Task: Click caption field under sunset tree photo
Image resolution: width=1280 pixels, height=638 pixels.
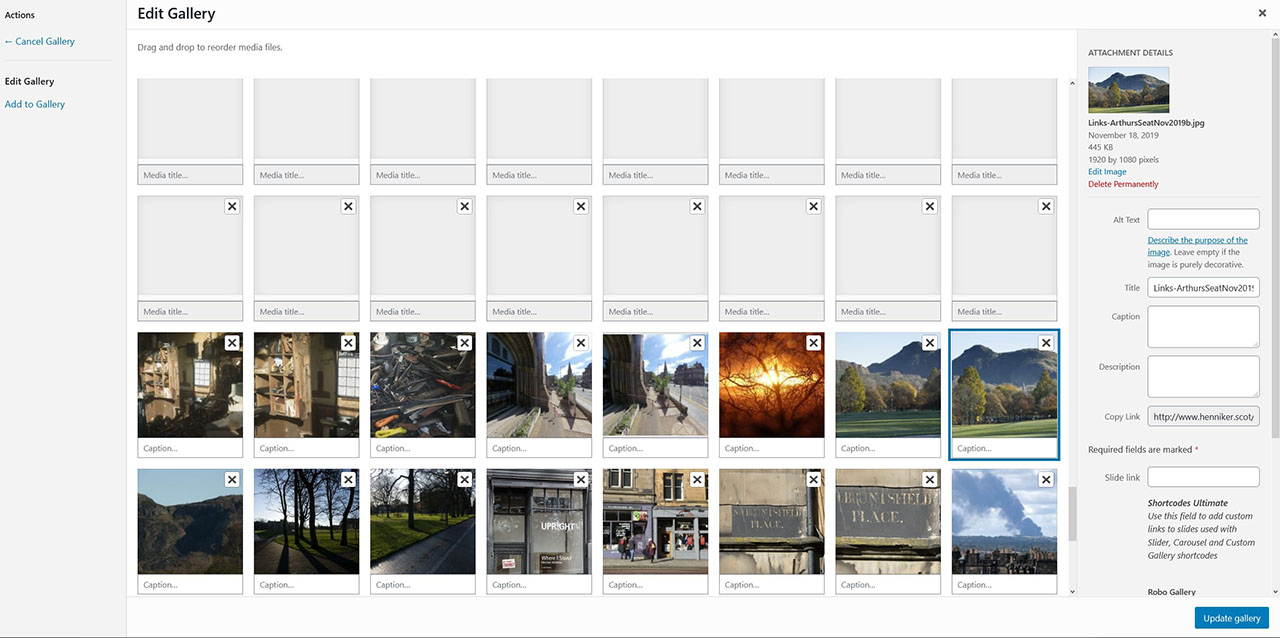Action: coord(771,448)
